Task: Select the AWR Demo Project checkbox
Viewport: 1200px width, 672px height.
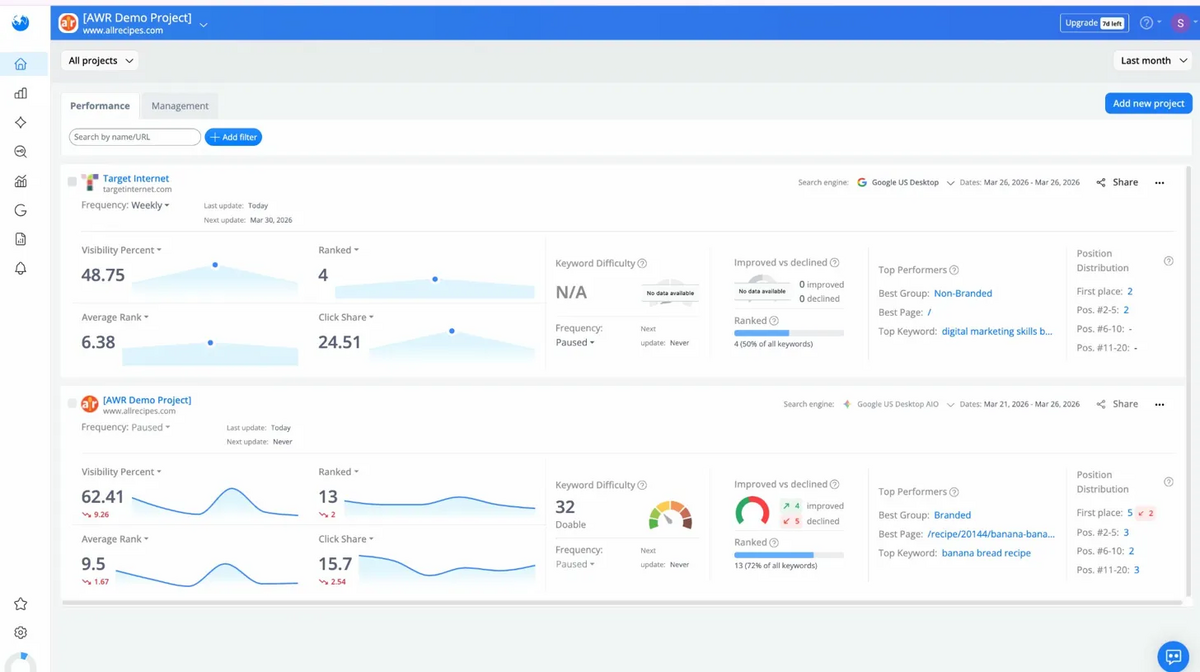Action: pos(72,404)
